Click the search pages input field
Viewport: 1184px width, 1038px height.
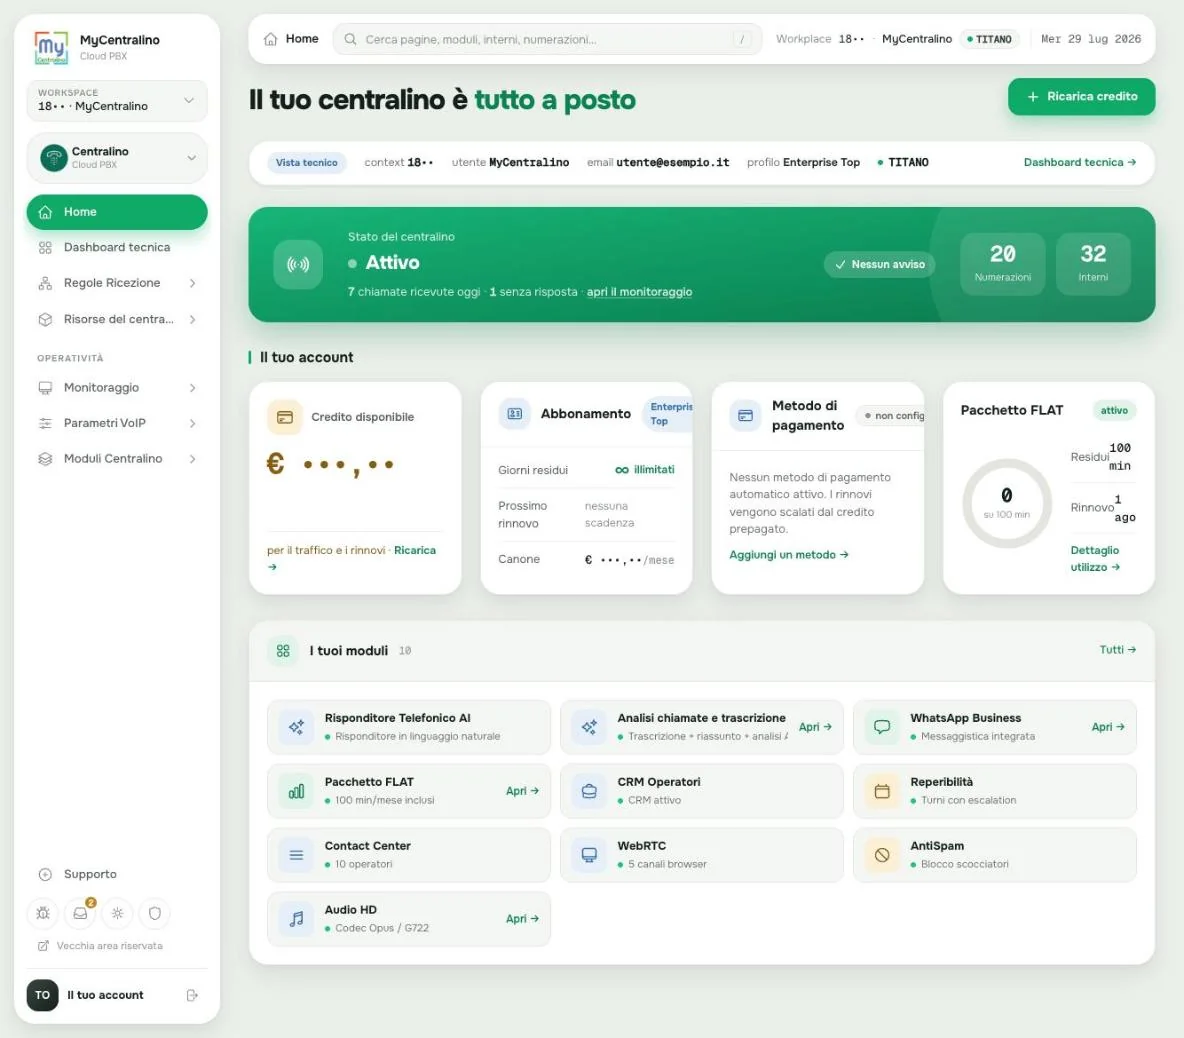(547, 39)
